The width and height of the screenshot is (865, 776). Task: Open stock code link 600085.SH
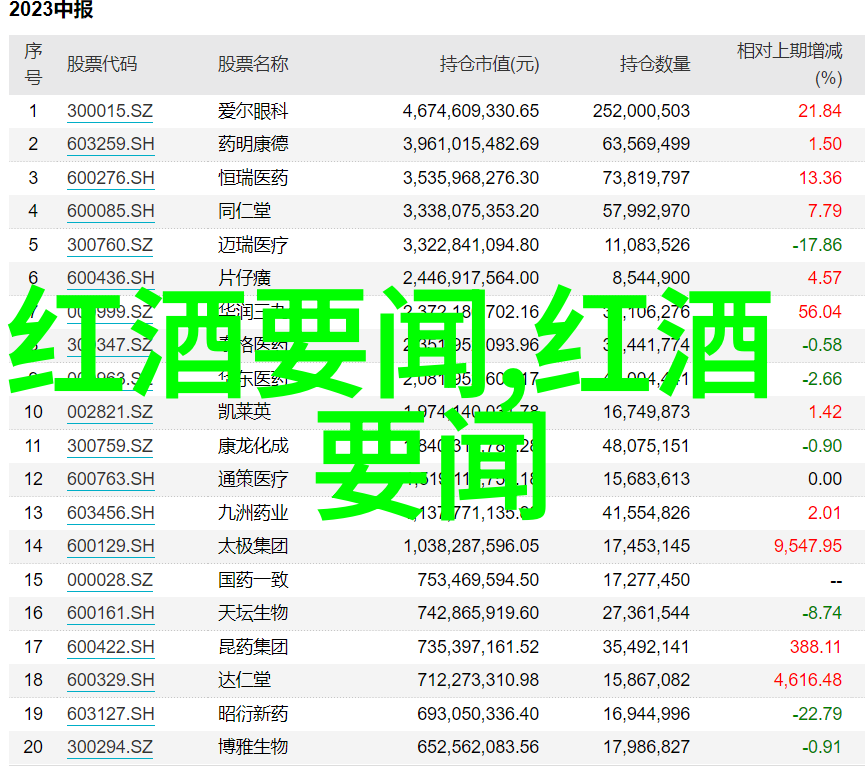(x=110, y=211)
